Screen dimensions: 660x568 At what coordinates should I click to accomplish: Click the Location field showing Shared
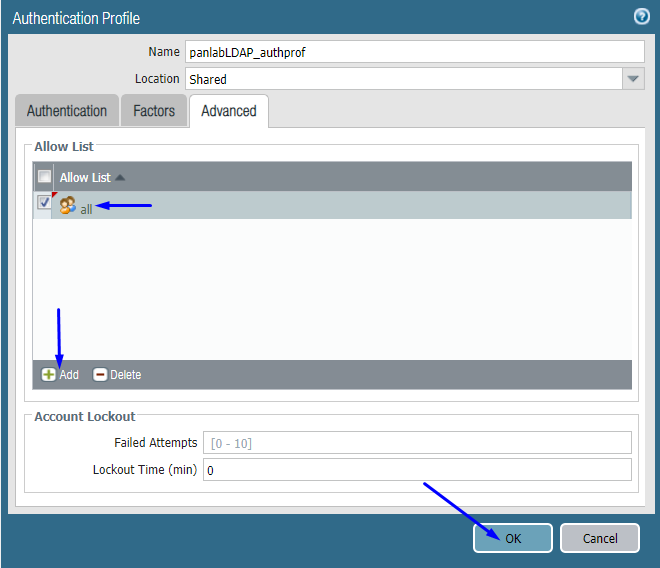pyautogui.click(x=404, y=79)
